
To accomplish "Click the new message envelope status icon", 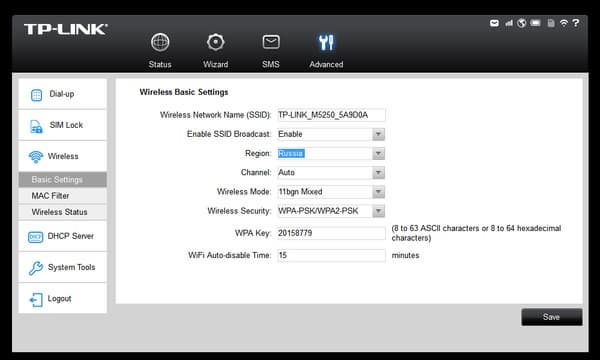I will pos(494,23).
